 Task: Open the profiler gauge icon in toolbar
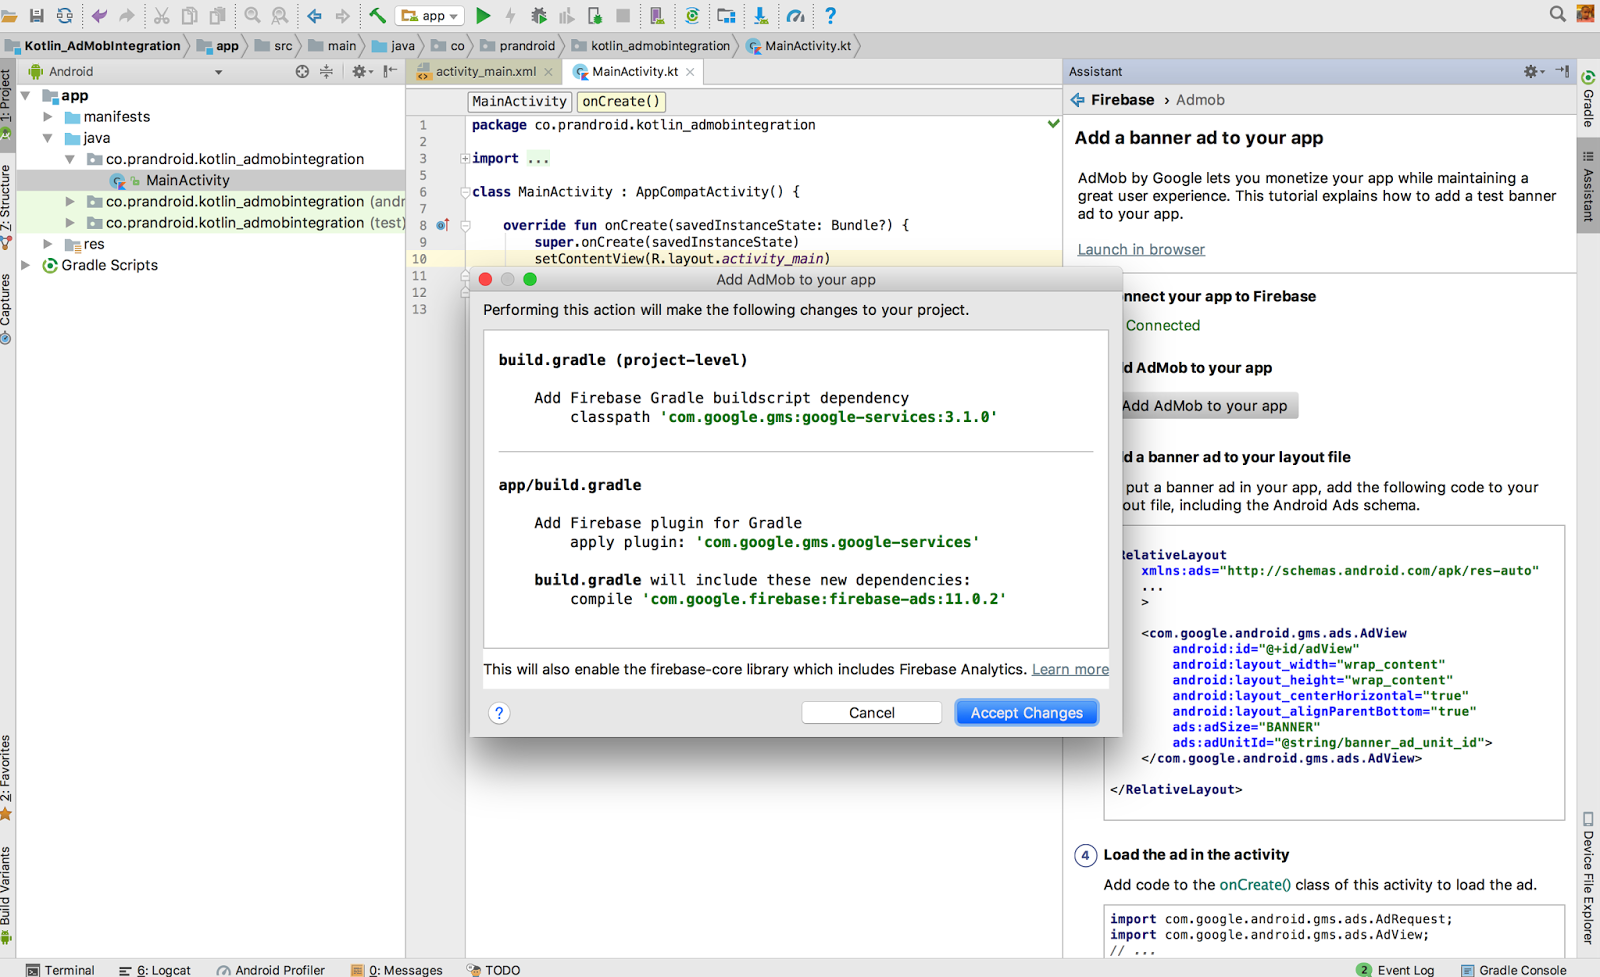point(795,15)
